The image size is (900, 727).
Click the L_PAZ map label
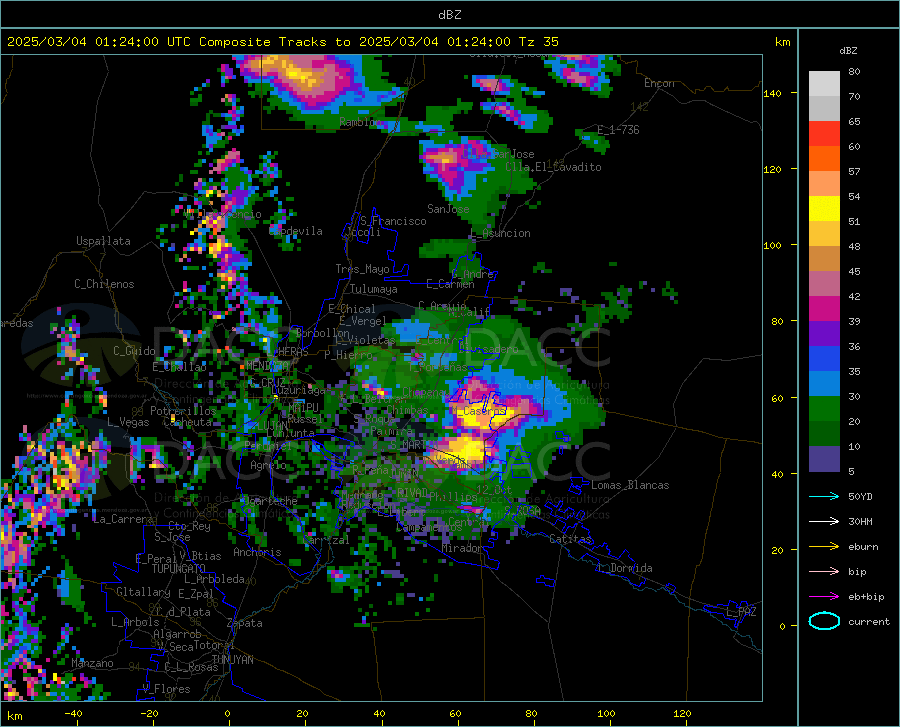click(x=741, y=612)
